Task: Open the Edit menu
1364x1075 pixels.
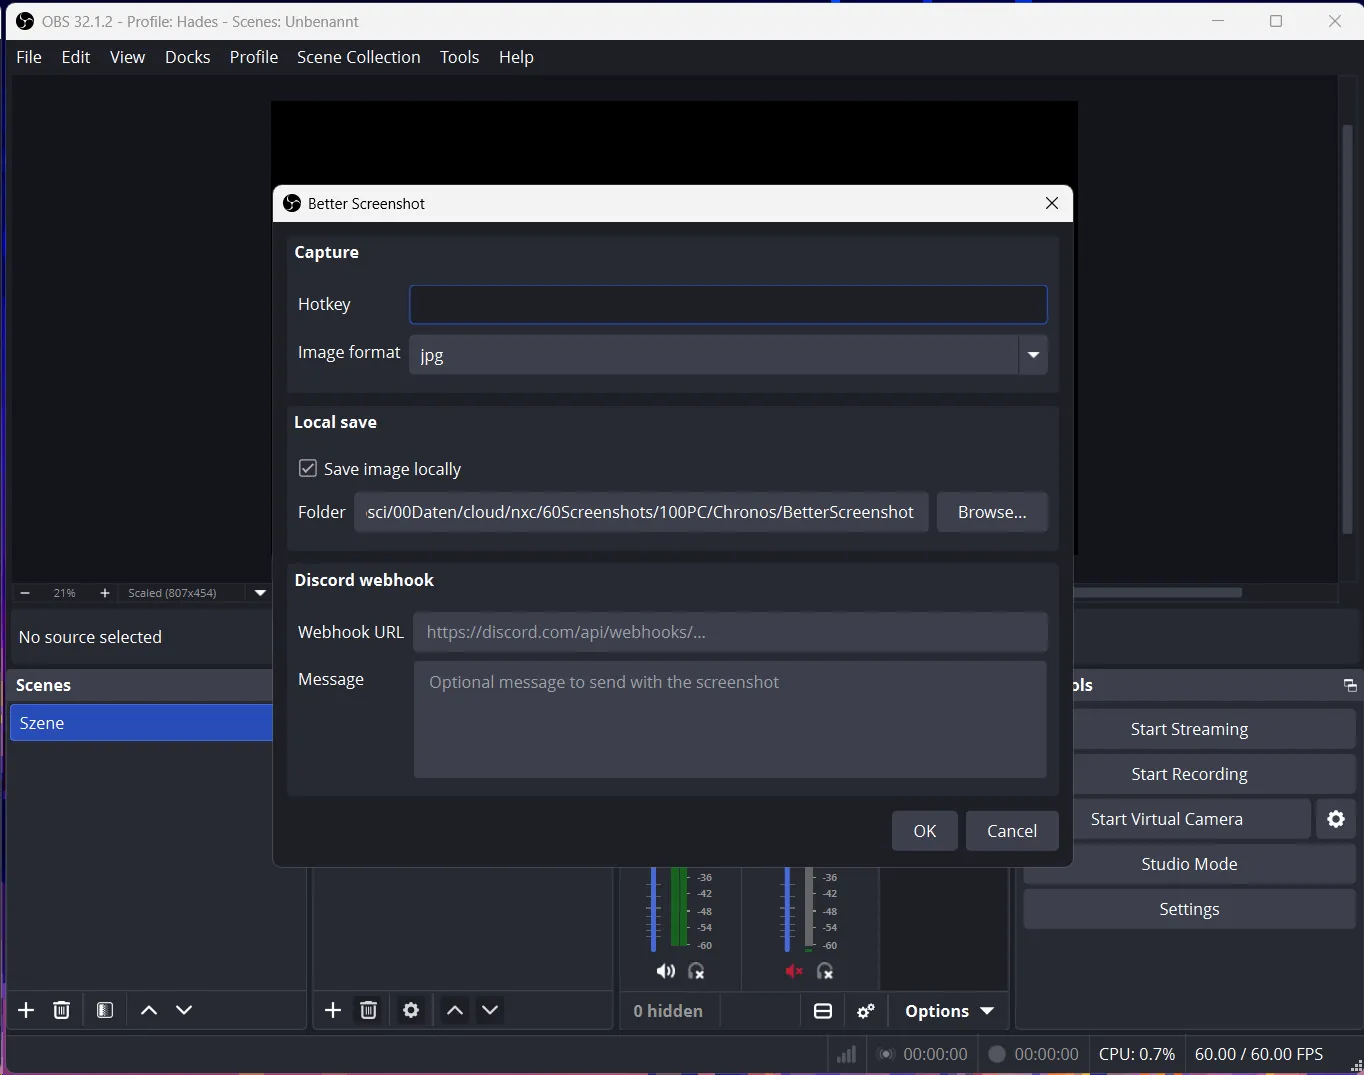Action: pyautogui.click(x=76, y=57)
